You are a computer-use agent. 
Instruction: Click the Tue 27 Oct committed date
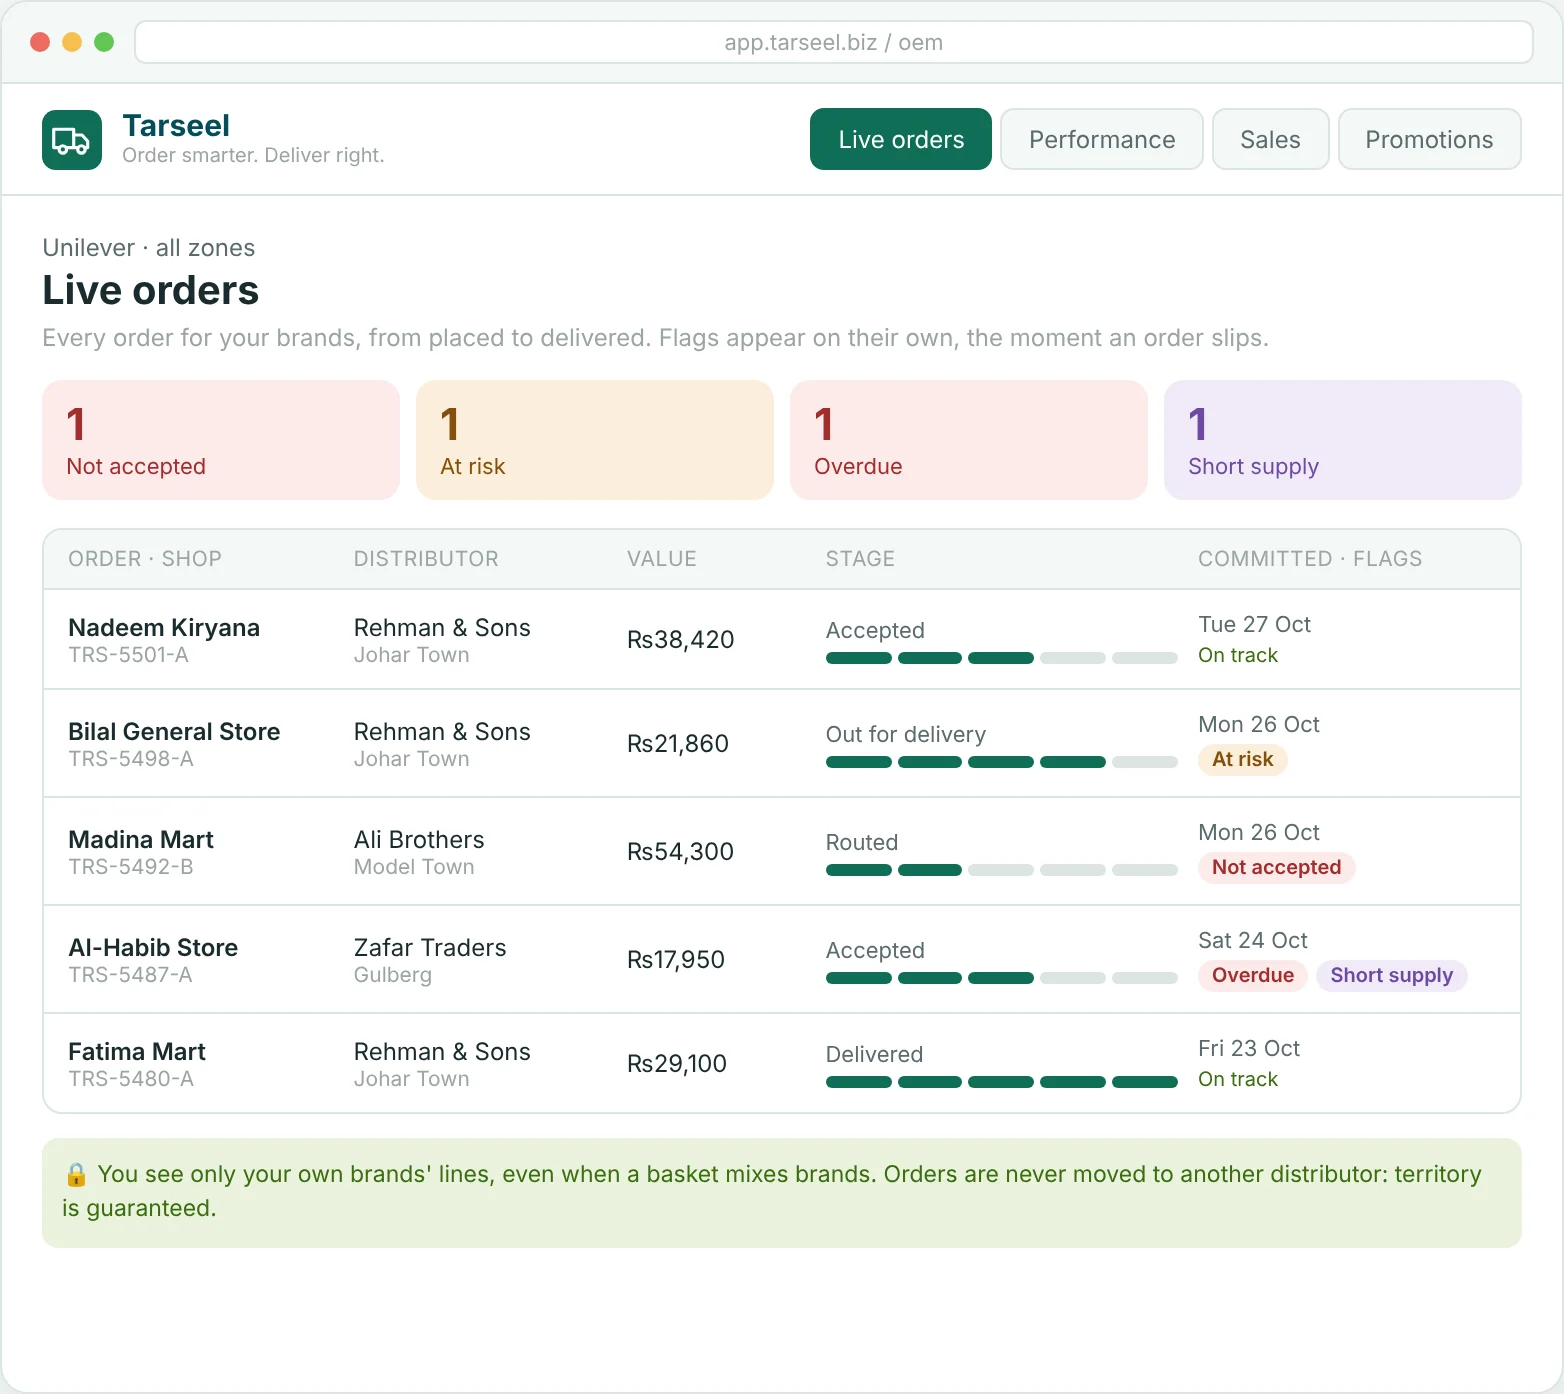pos(1255,625)
